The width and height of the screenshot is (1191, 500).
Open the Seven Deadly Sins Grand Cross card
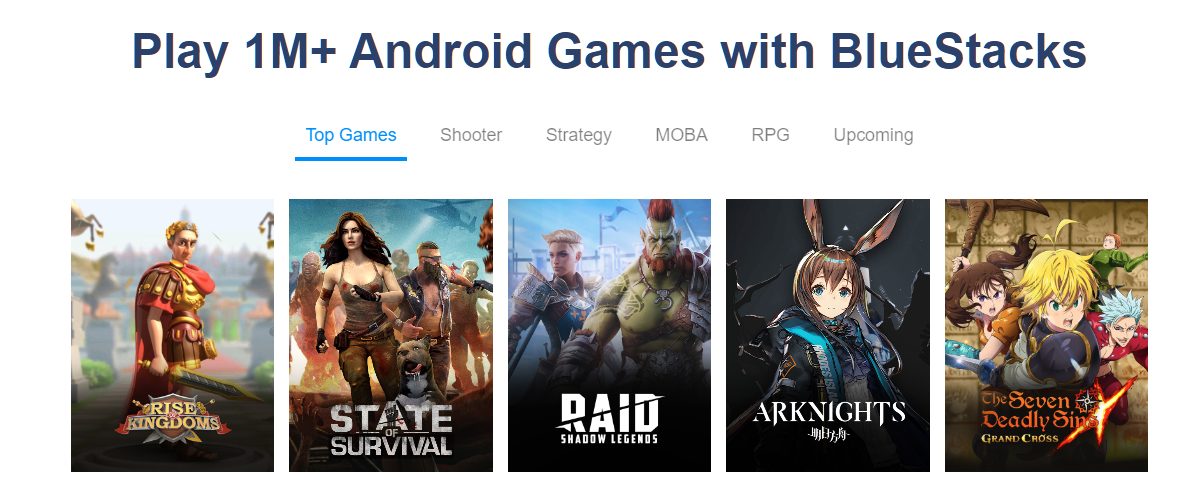(x=1046, y=335)
